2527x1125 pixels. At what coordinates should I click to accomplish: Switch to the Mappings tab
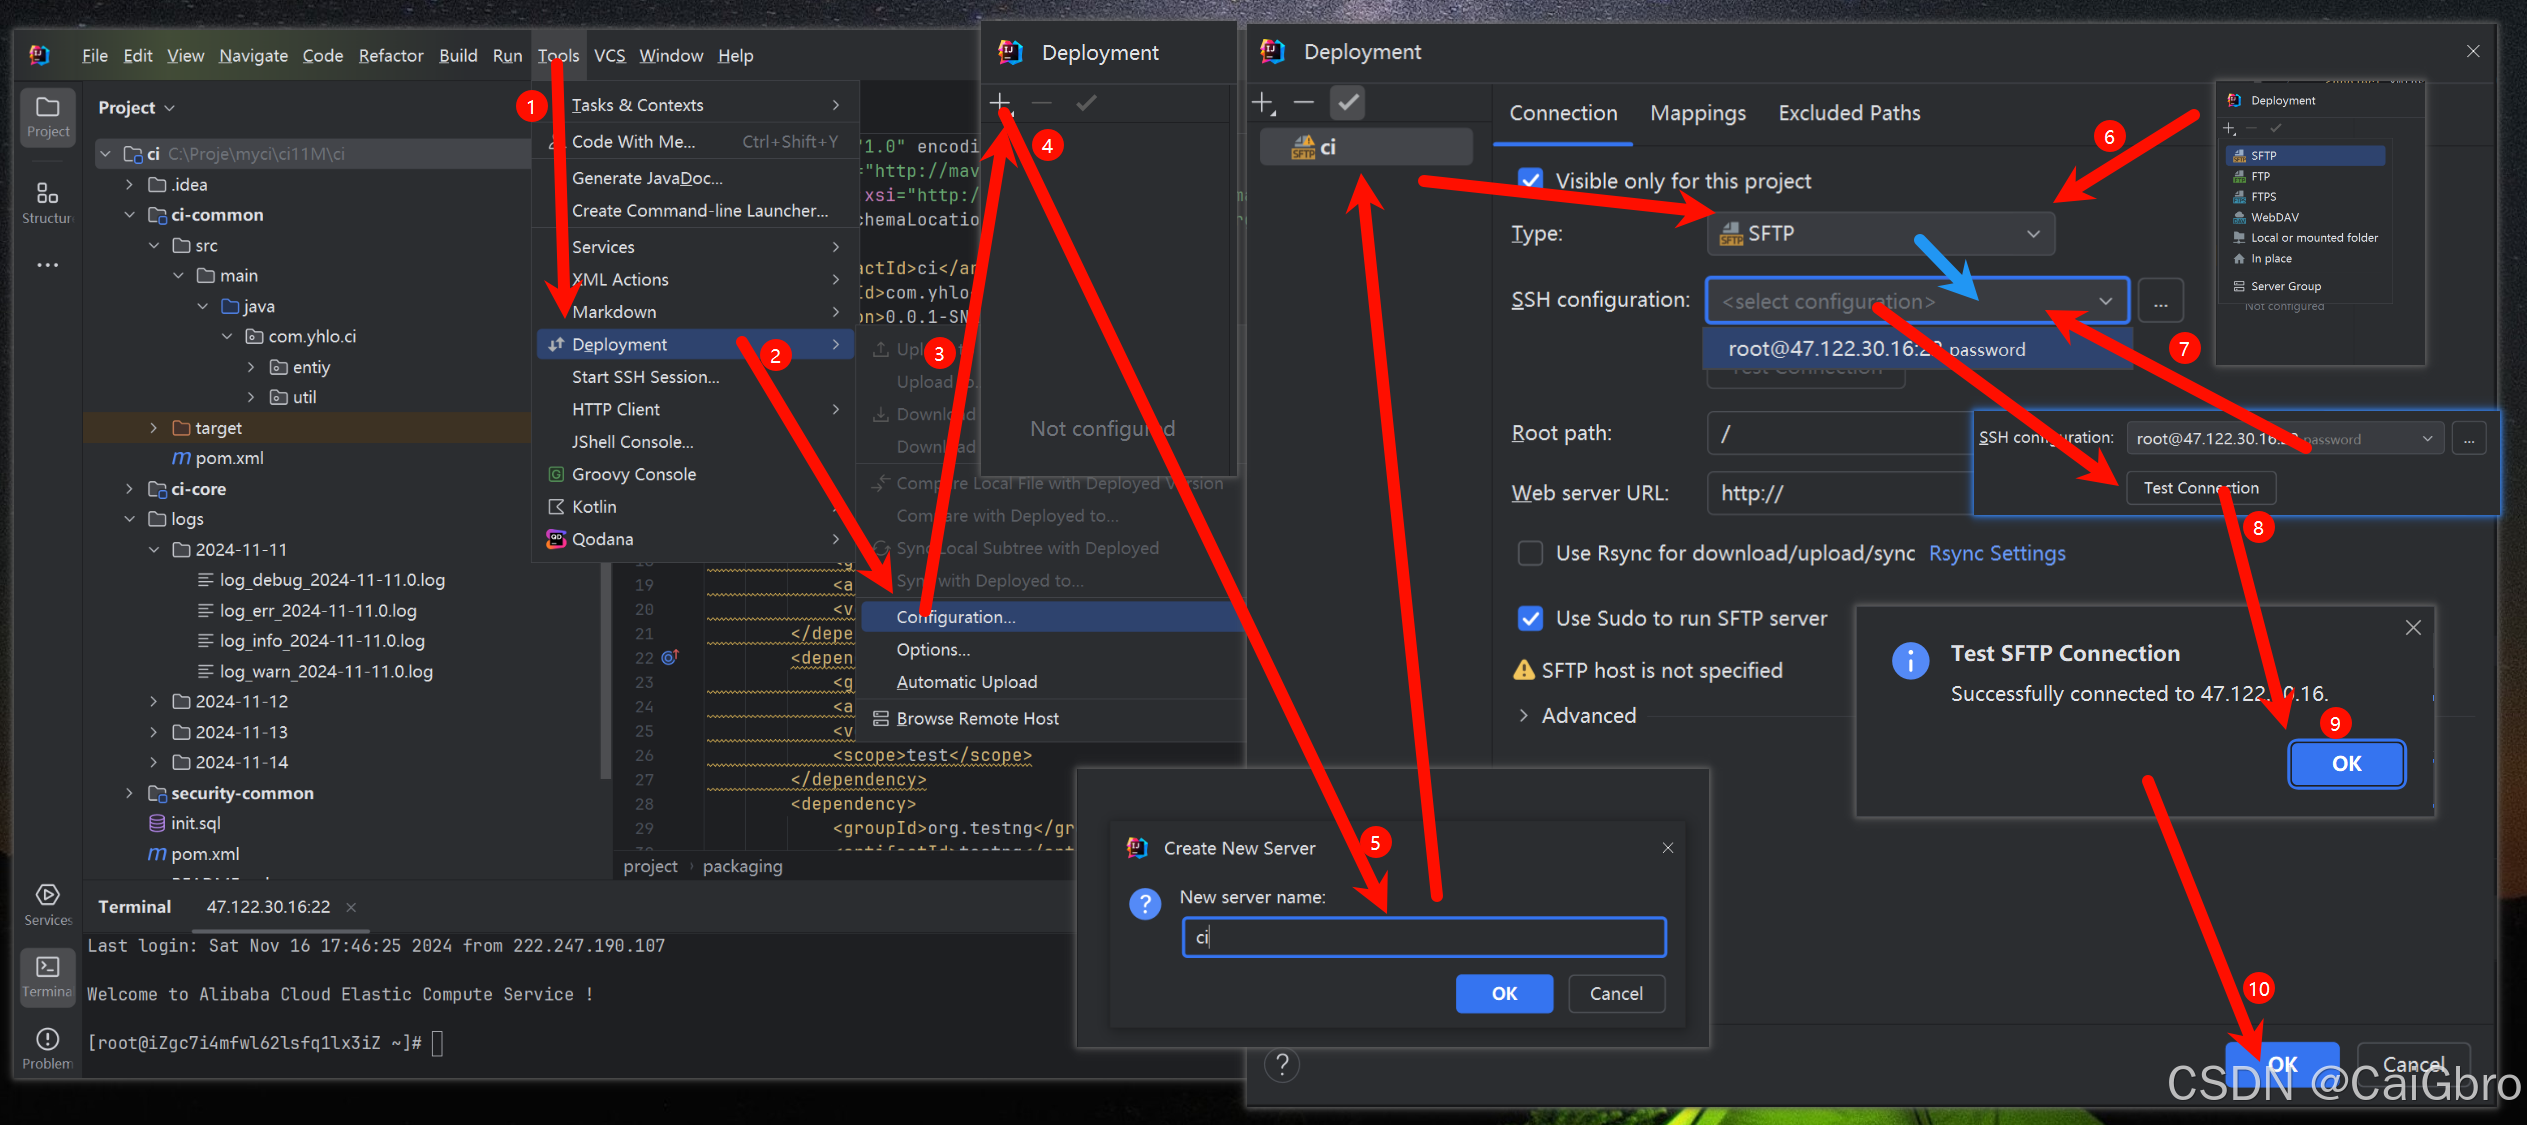pyautogui.click(x=1697, y=113)
